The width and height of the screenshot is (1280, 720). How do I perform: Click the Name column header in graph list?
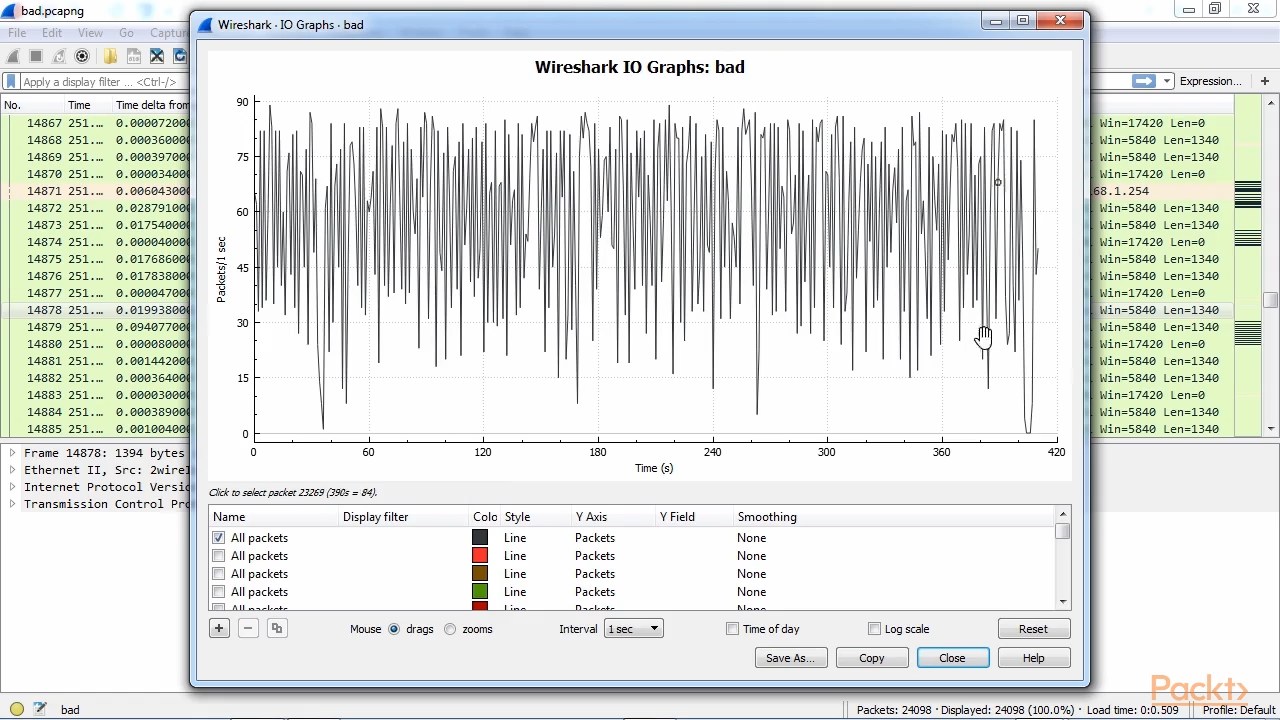click(x=229, y=517)
